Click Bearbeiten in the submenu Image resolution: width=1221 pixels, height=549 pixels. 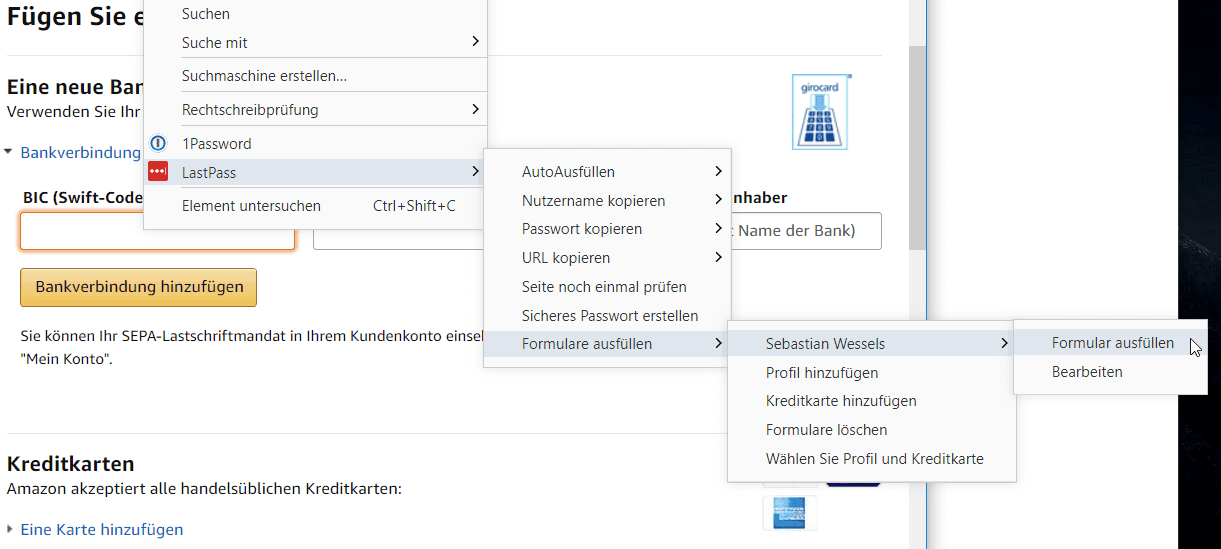click(1112, 372)
